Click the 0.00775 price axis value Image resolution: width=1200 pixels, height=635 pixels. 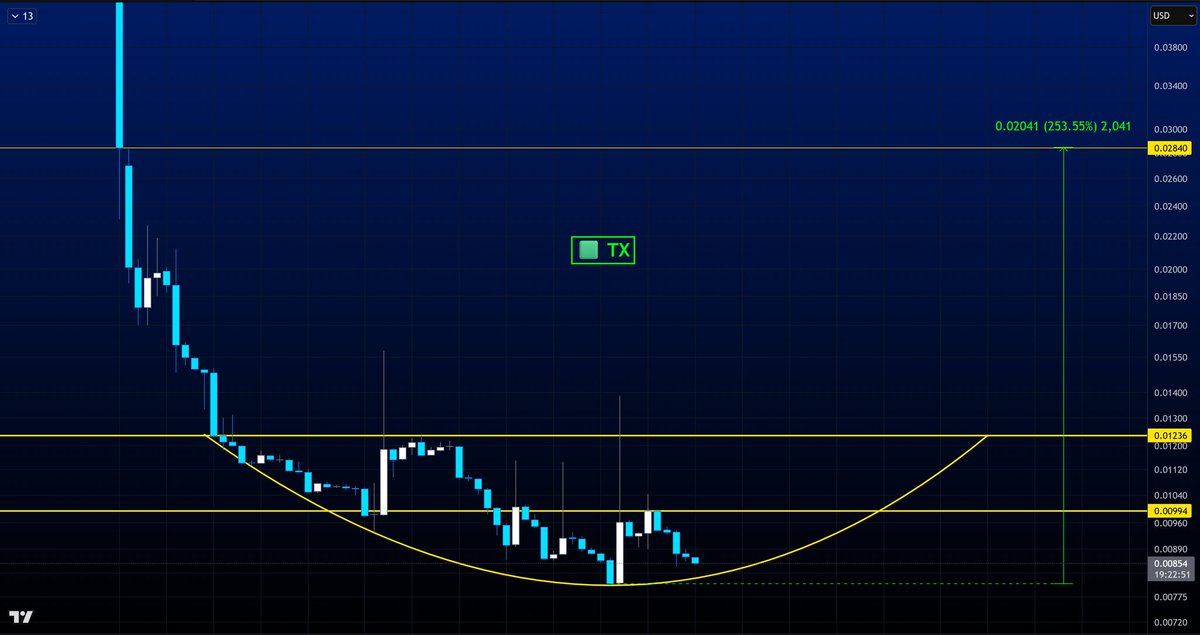tap(1170, 597)
